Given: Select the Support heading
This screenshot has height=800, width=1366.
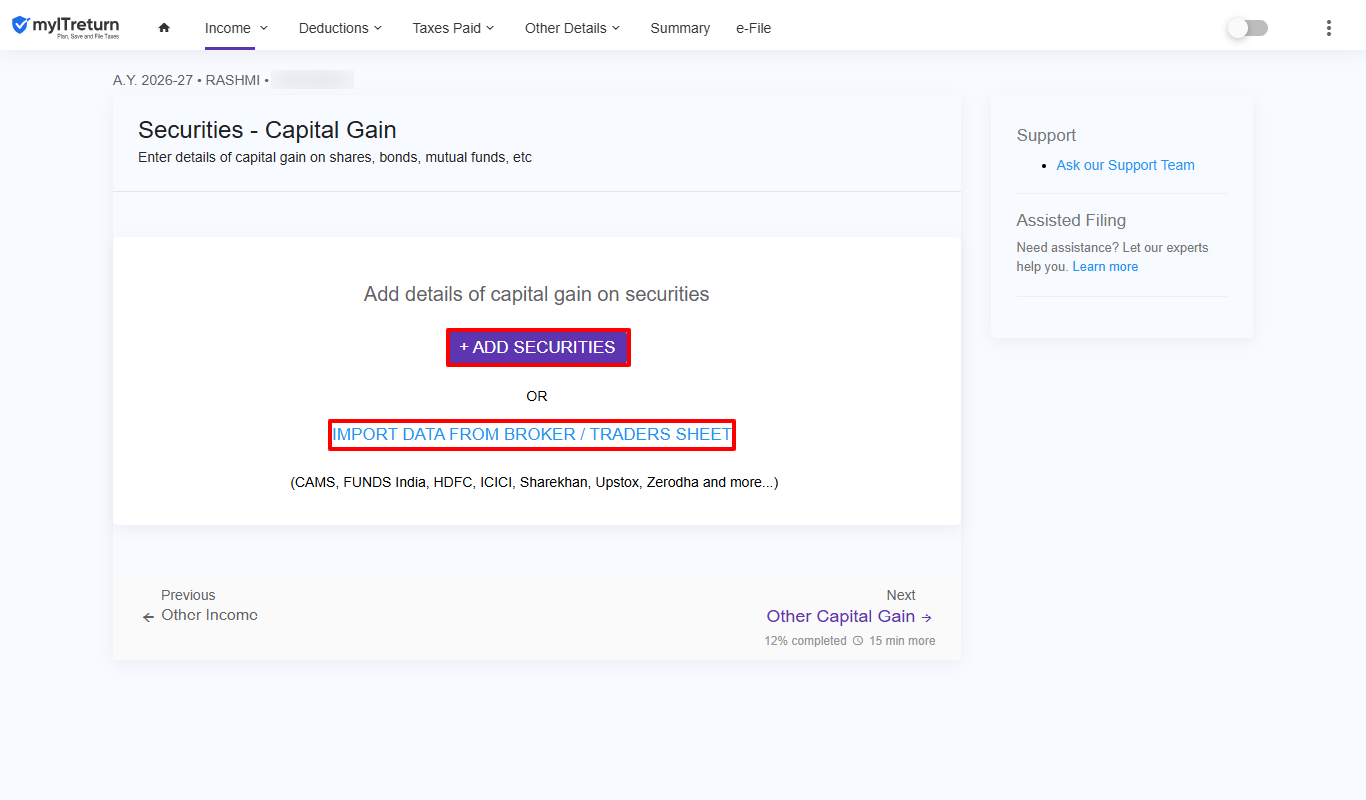Looking at the screenshot, I should tap(1046, 135).
